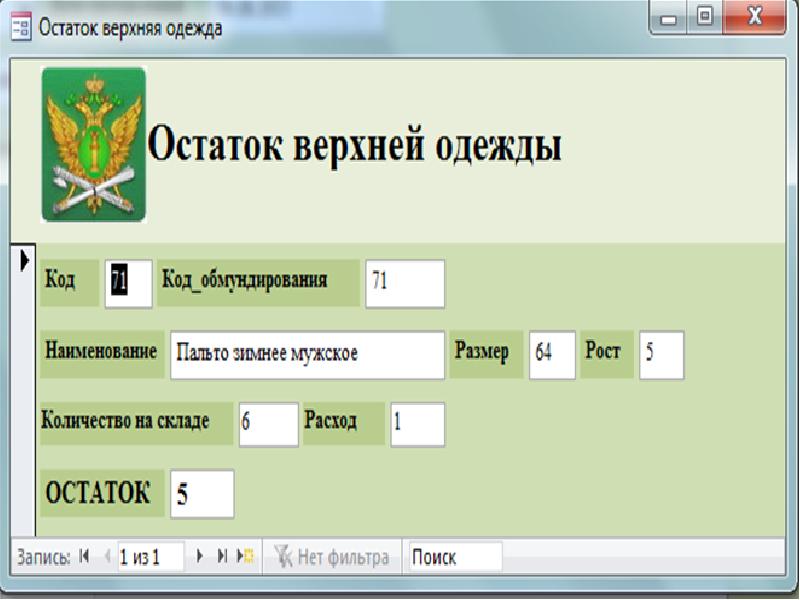Go to the first record
The width and height of the screenshot is (800, 600).
84,557
